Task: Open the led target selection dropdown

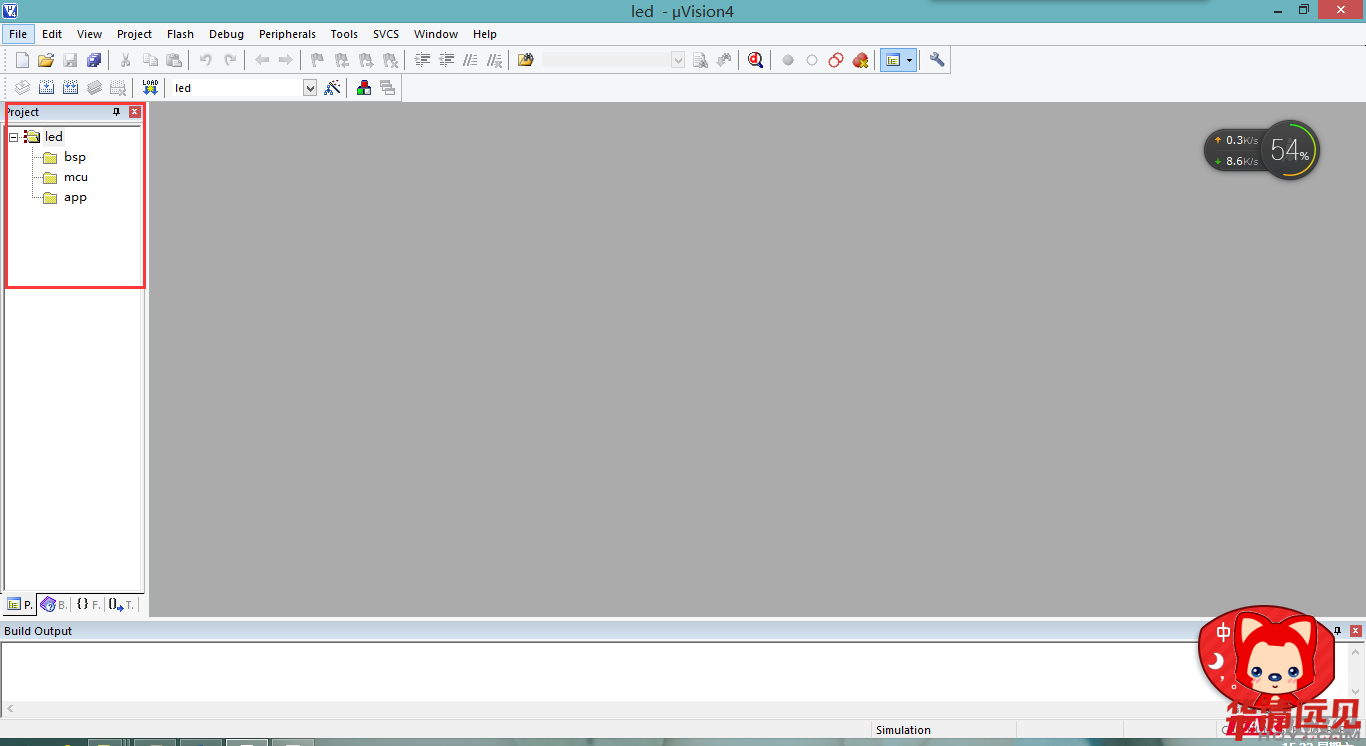Action: (310, 88)
